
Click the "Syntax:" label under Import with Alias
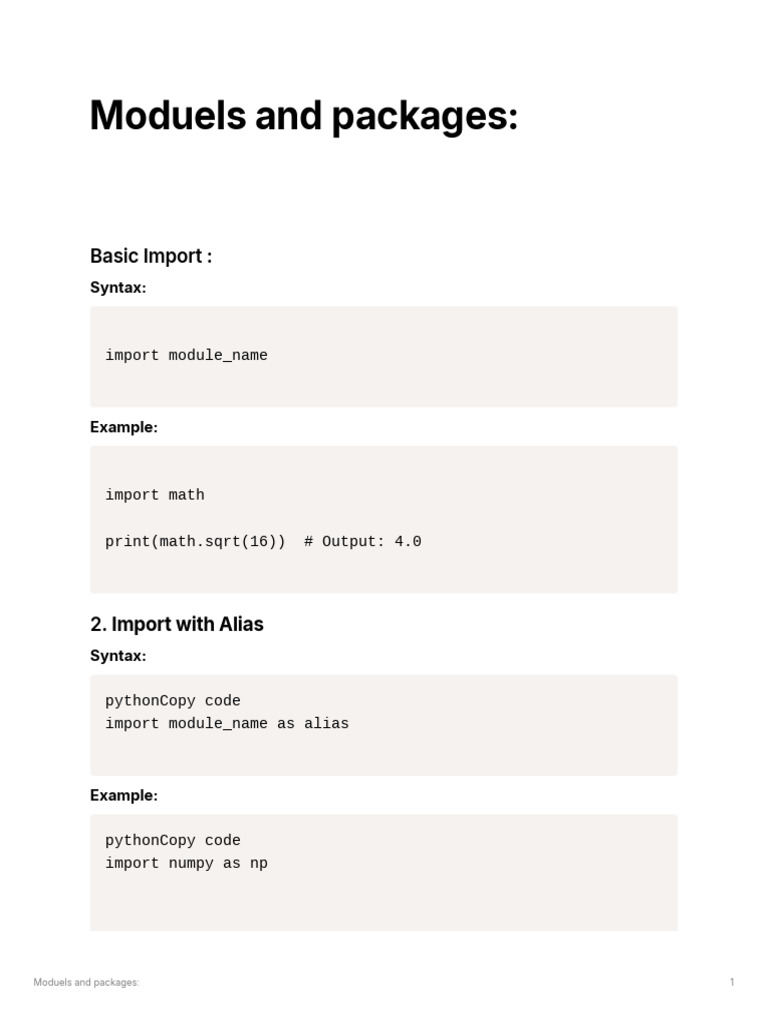point(118,656)
